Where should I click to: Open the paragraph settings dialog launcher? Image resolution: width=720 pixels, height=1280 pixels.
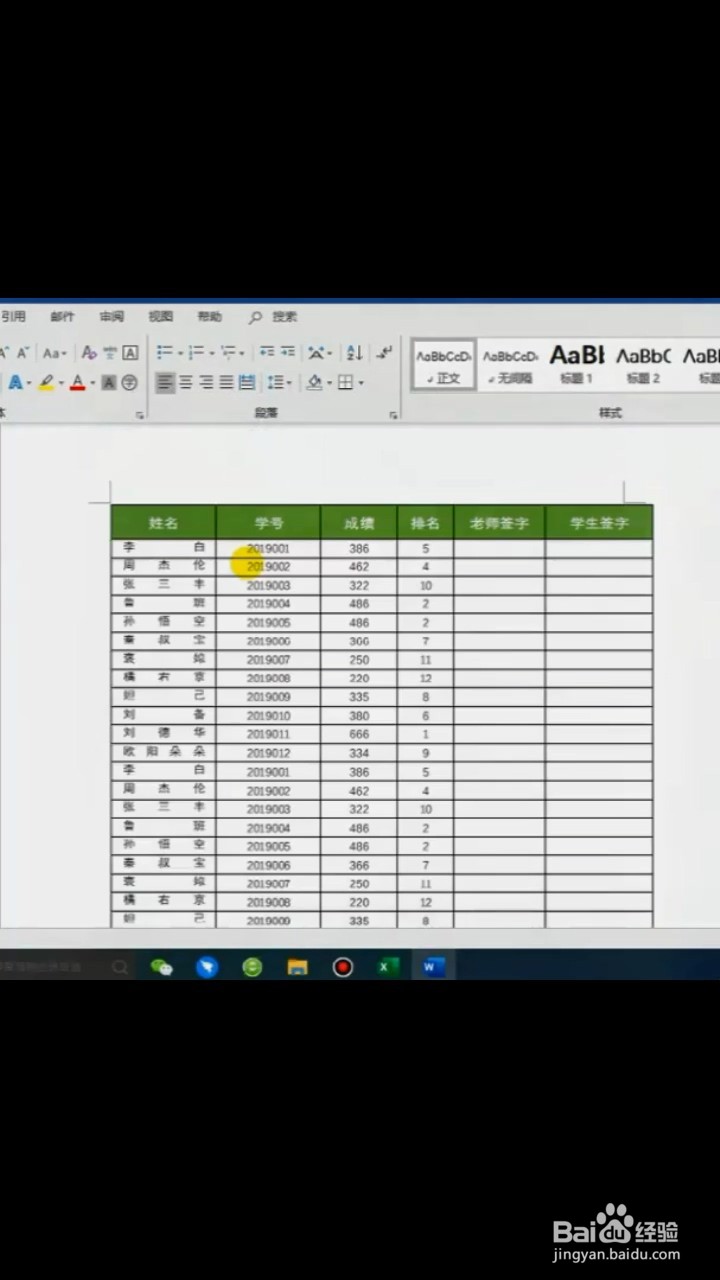[393, 414]
